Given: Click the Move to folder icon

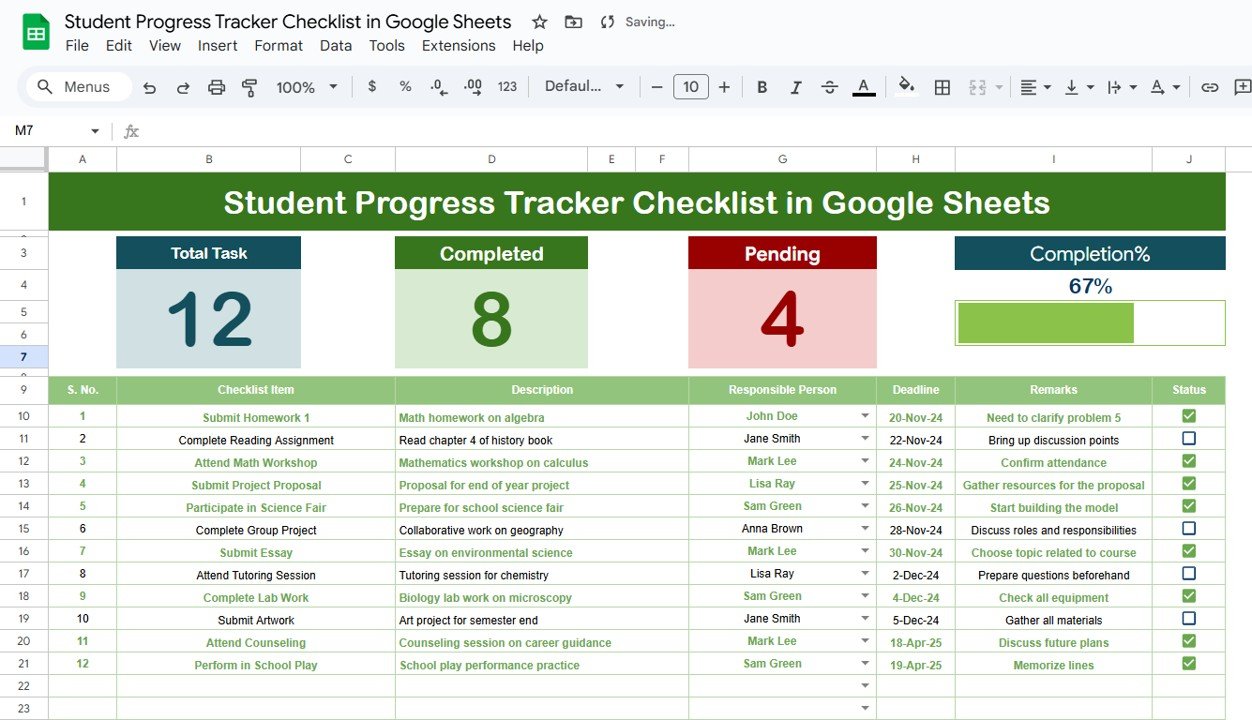Looking at the screenshot, I should [x=573, y=22].
